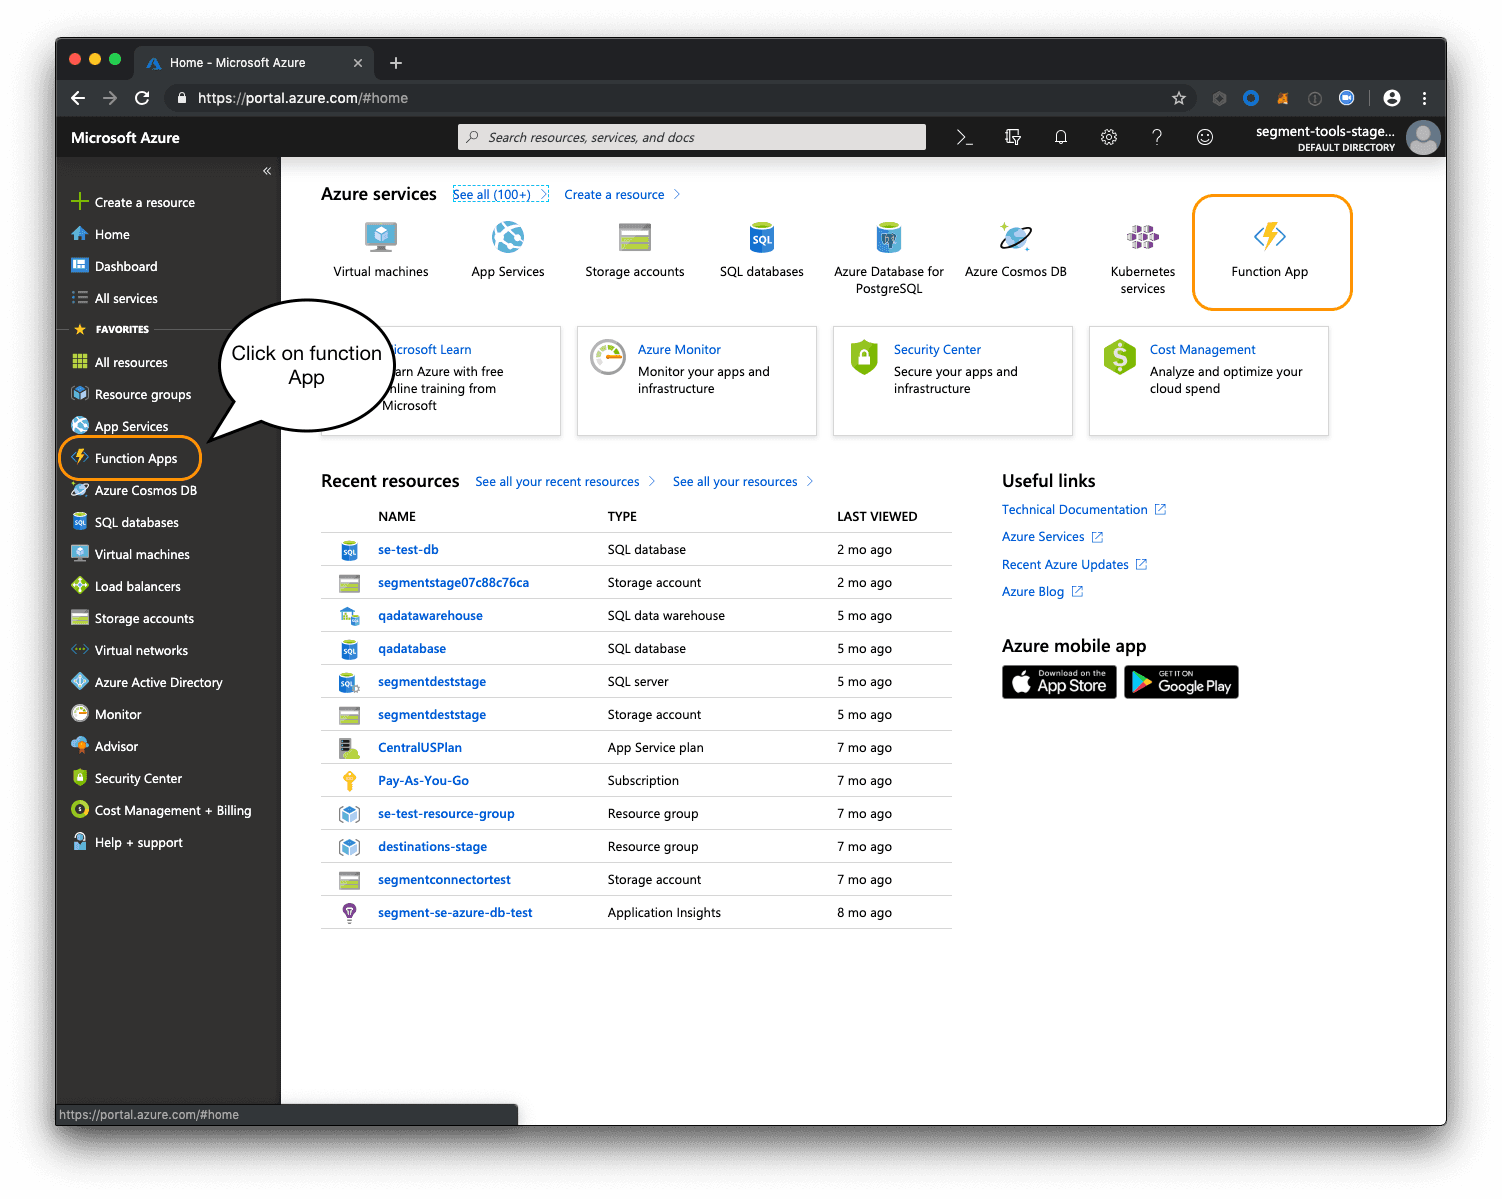The height and width of the screenshot is (1199, 1502).
Task: Click the feedback smiley icon
Action: click(x=1205, y=137)
